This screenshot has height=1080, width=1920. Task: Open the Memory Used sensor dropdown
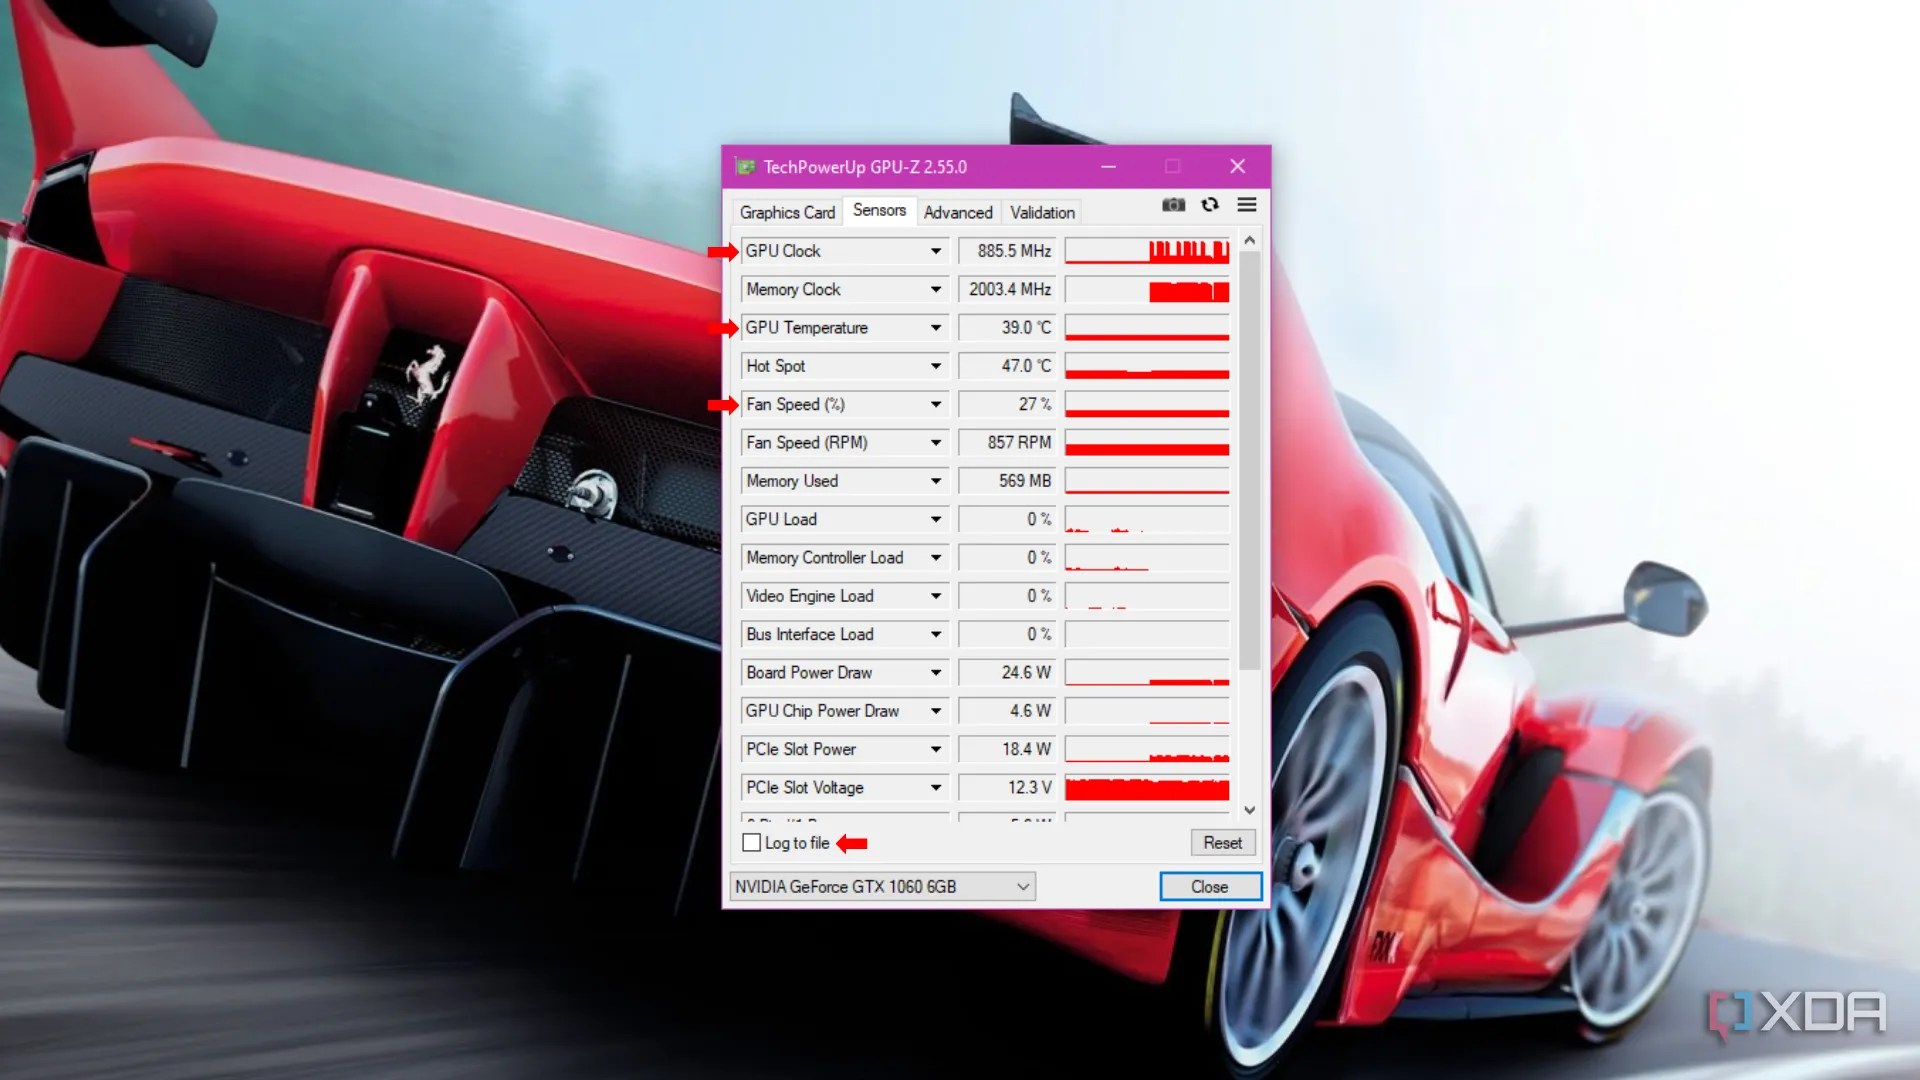(934, 480)
